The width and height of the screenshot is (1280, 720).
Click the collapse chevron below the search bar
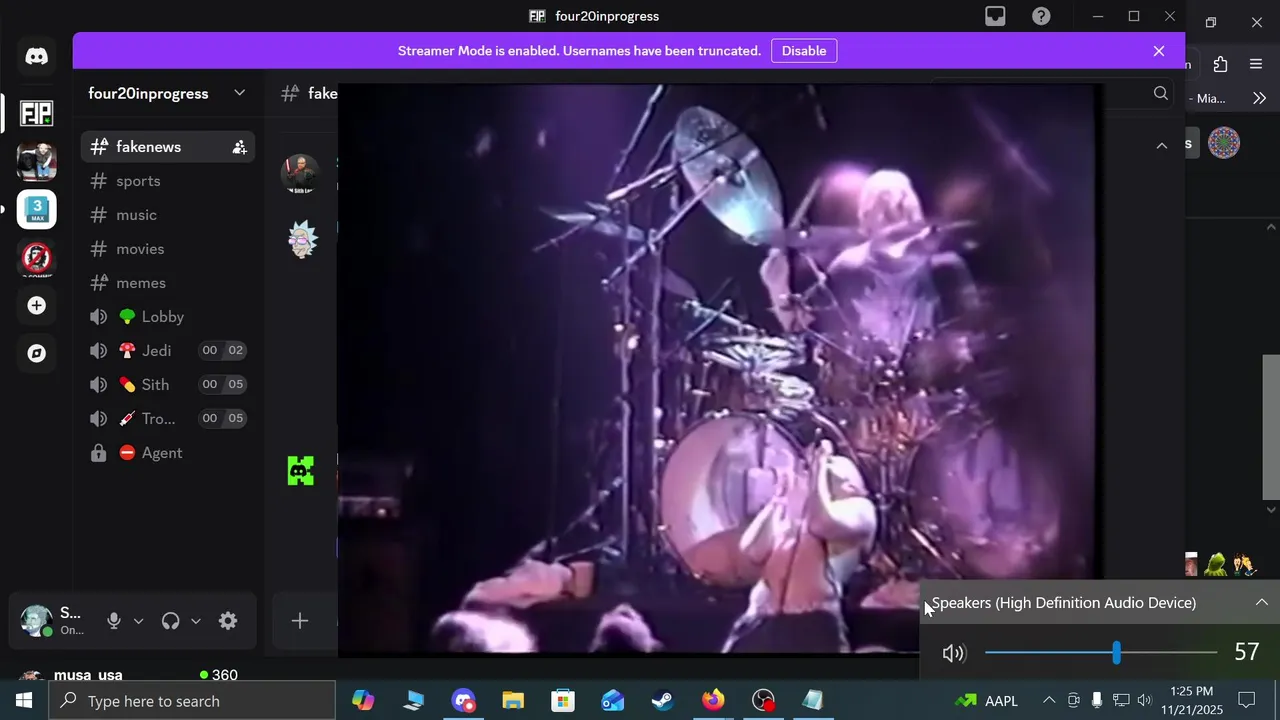click(1161, 146)
